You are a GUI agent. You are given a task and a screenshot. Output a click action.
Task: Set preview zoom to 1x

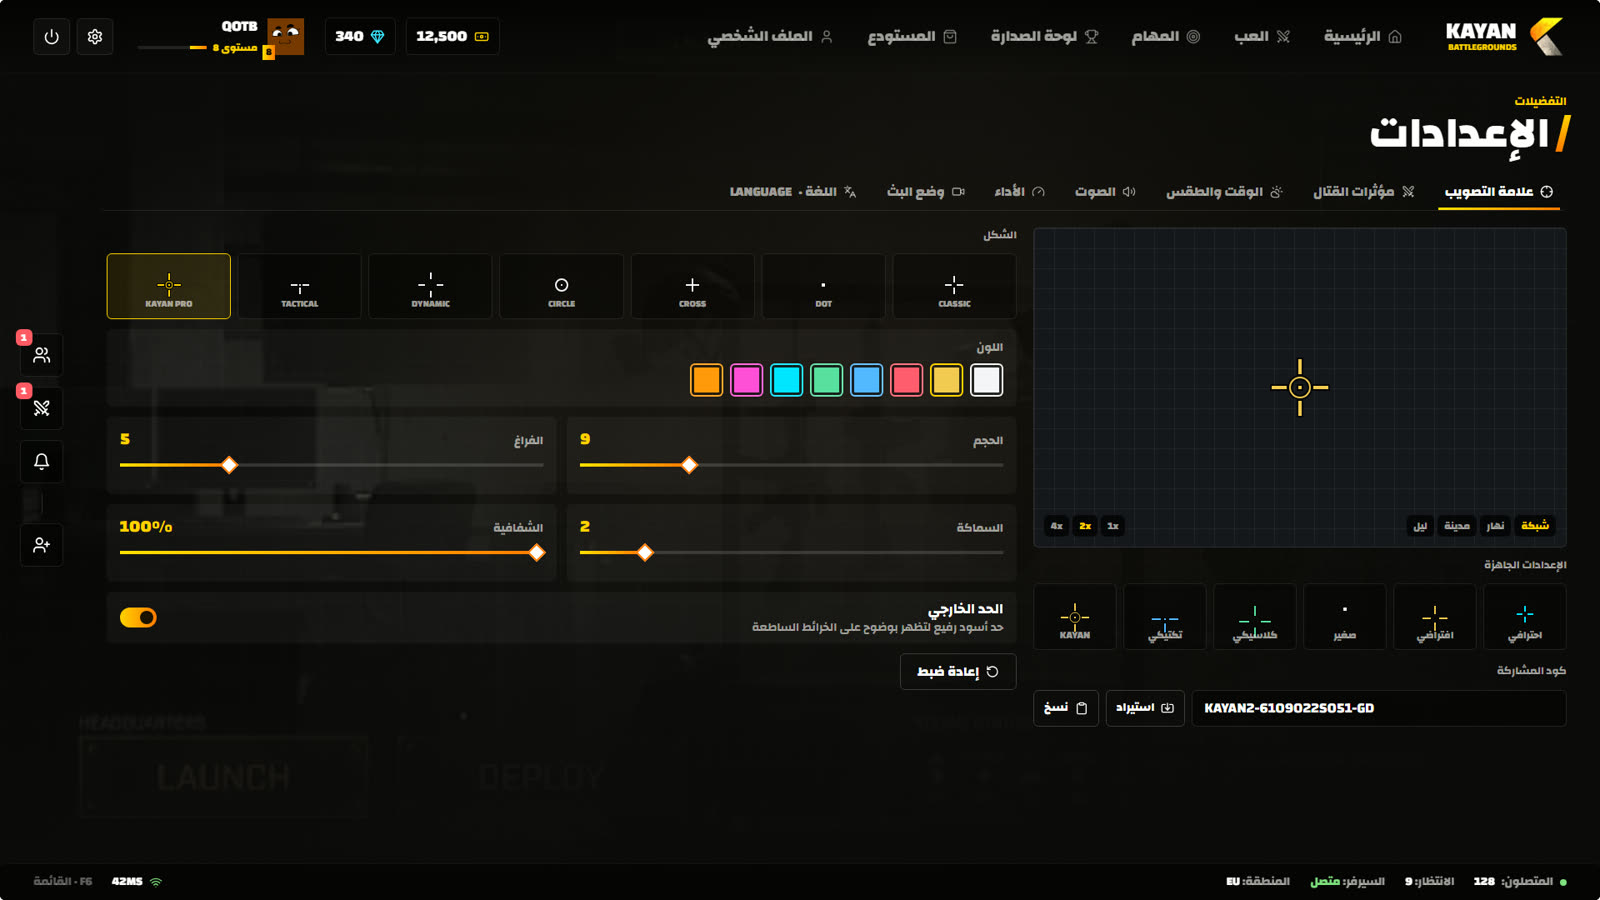(1113, 526)
